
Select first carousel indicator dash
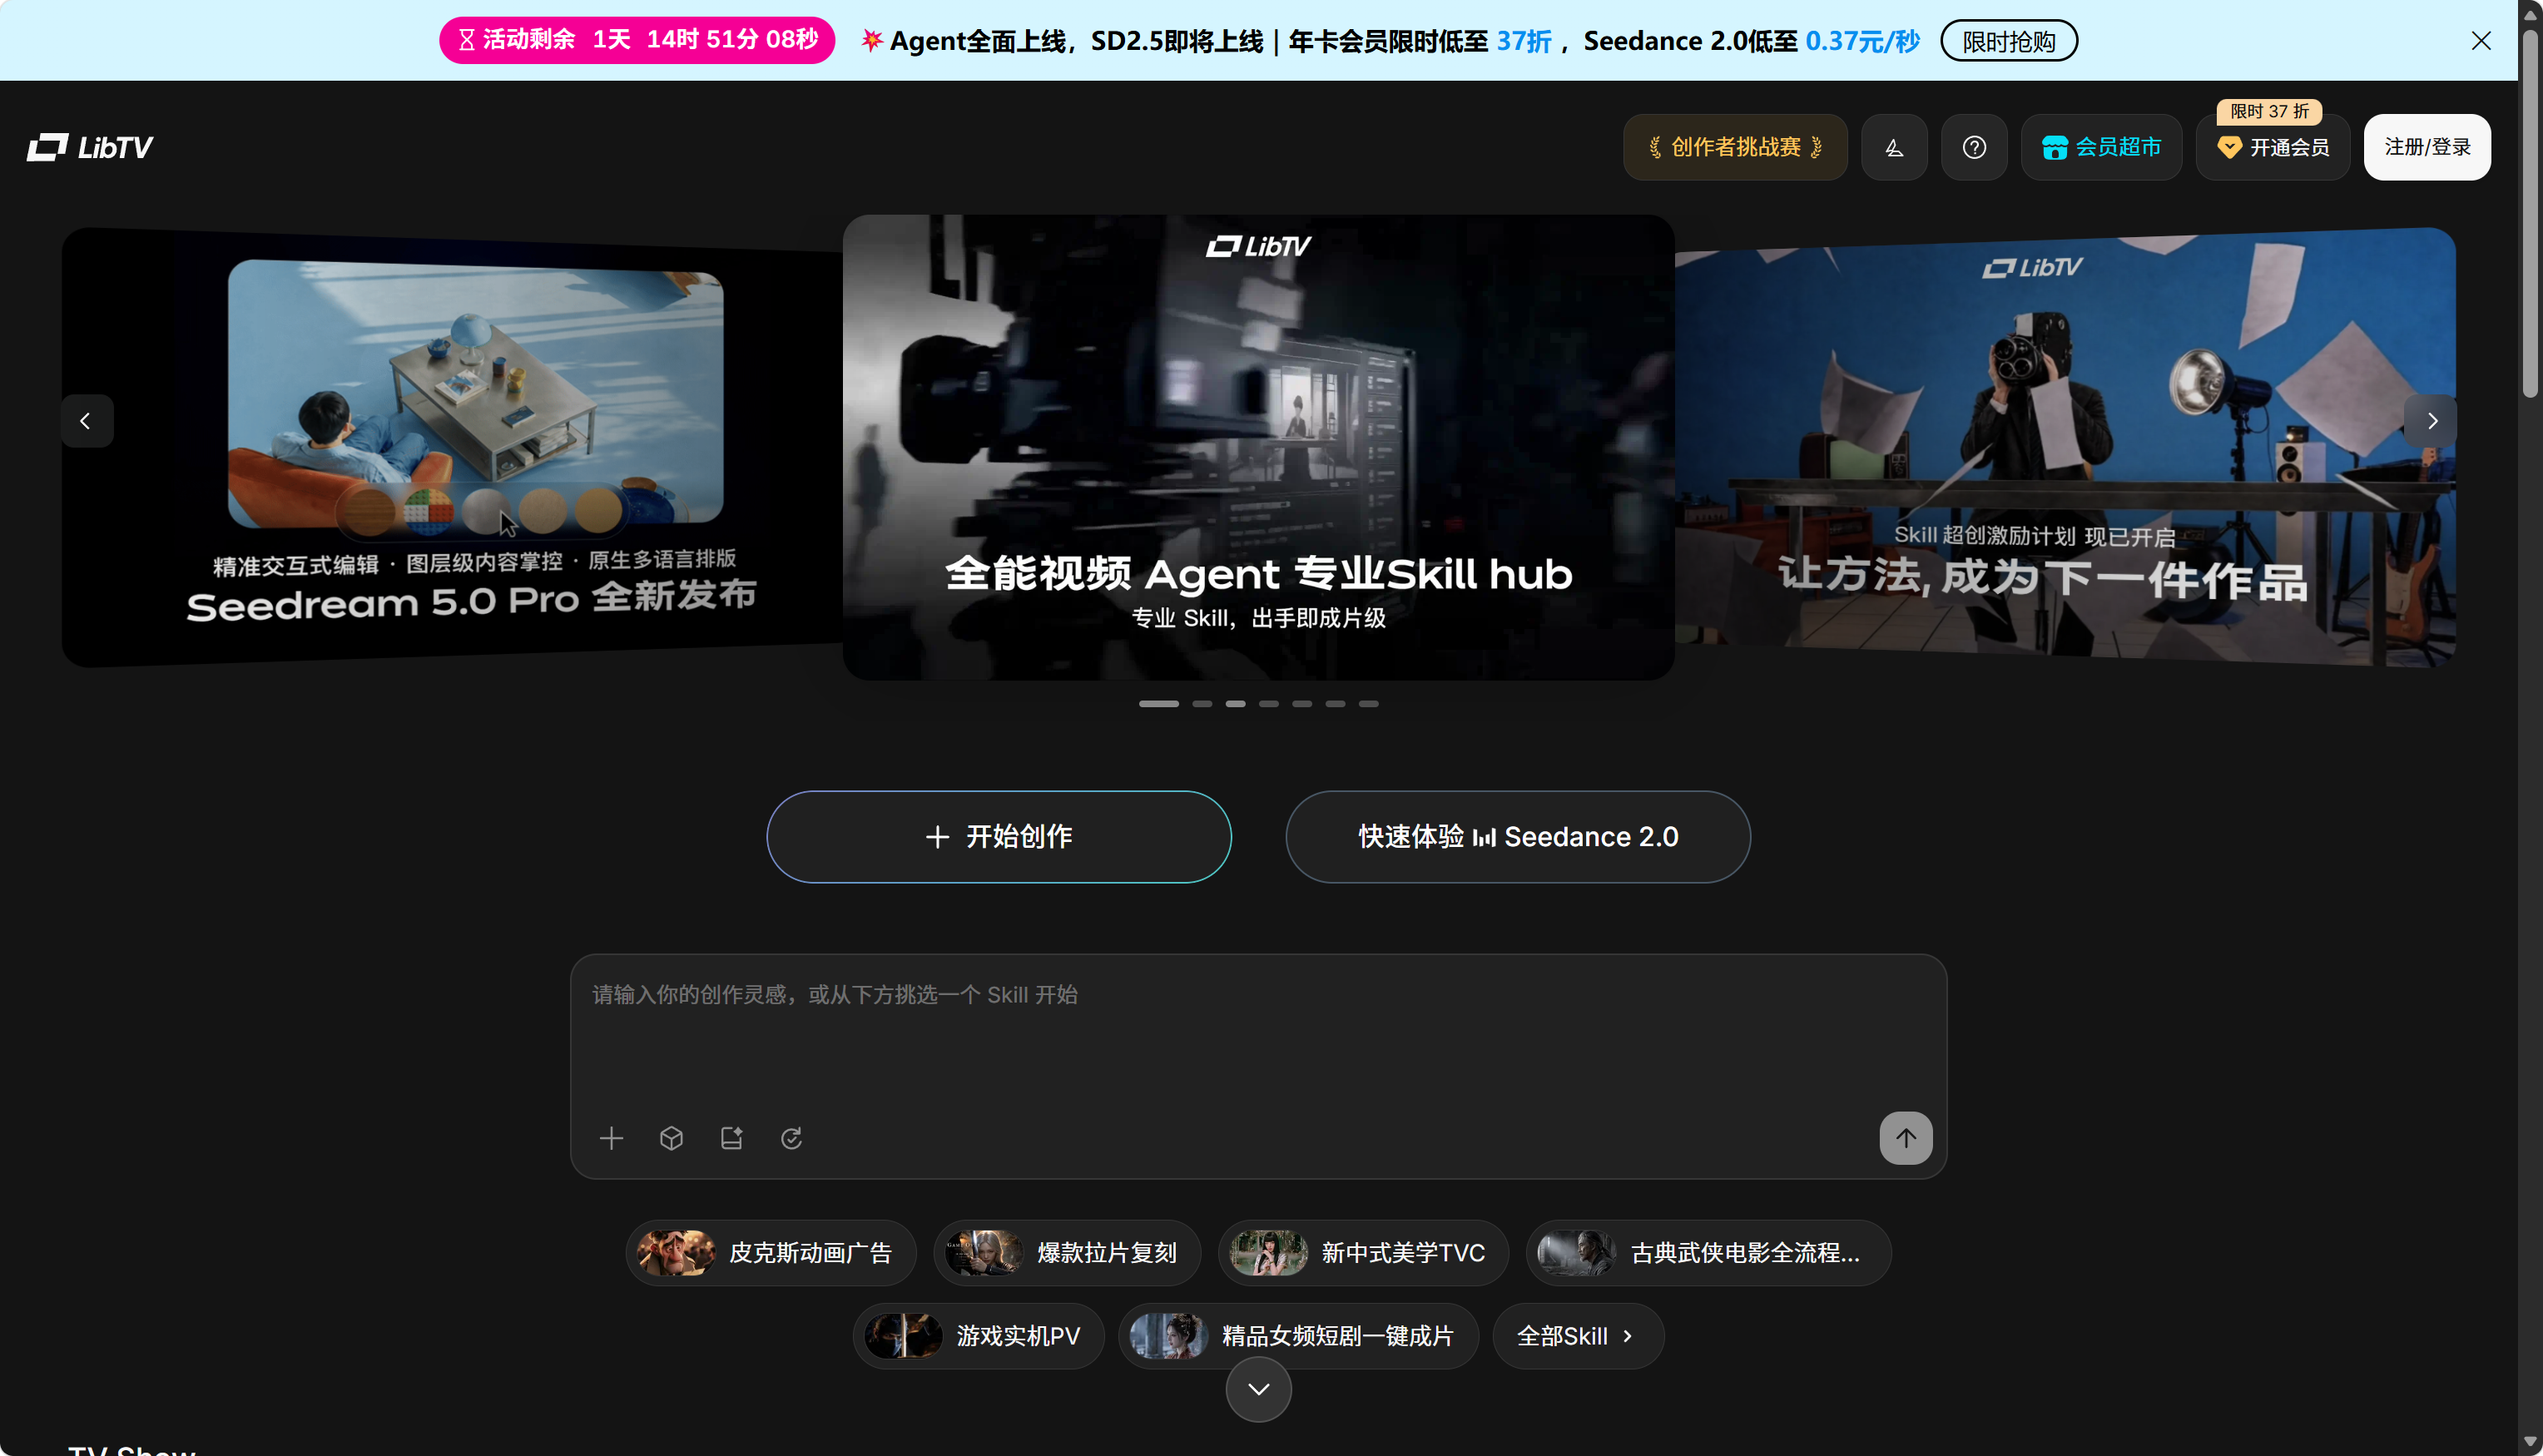point(1159,704)
